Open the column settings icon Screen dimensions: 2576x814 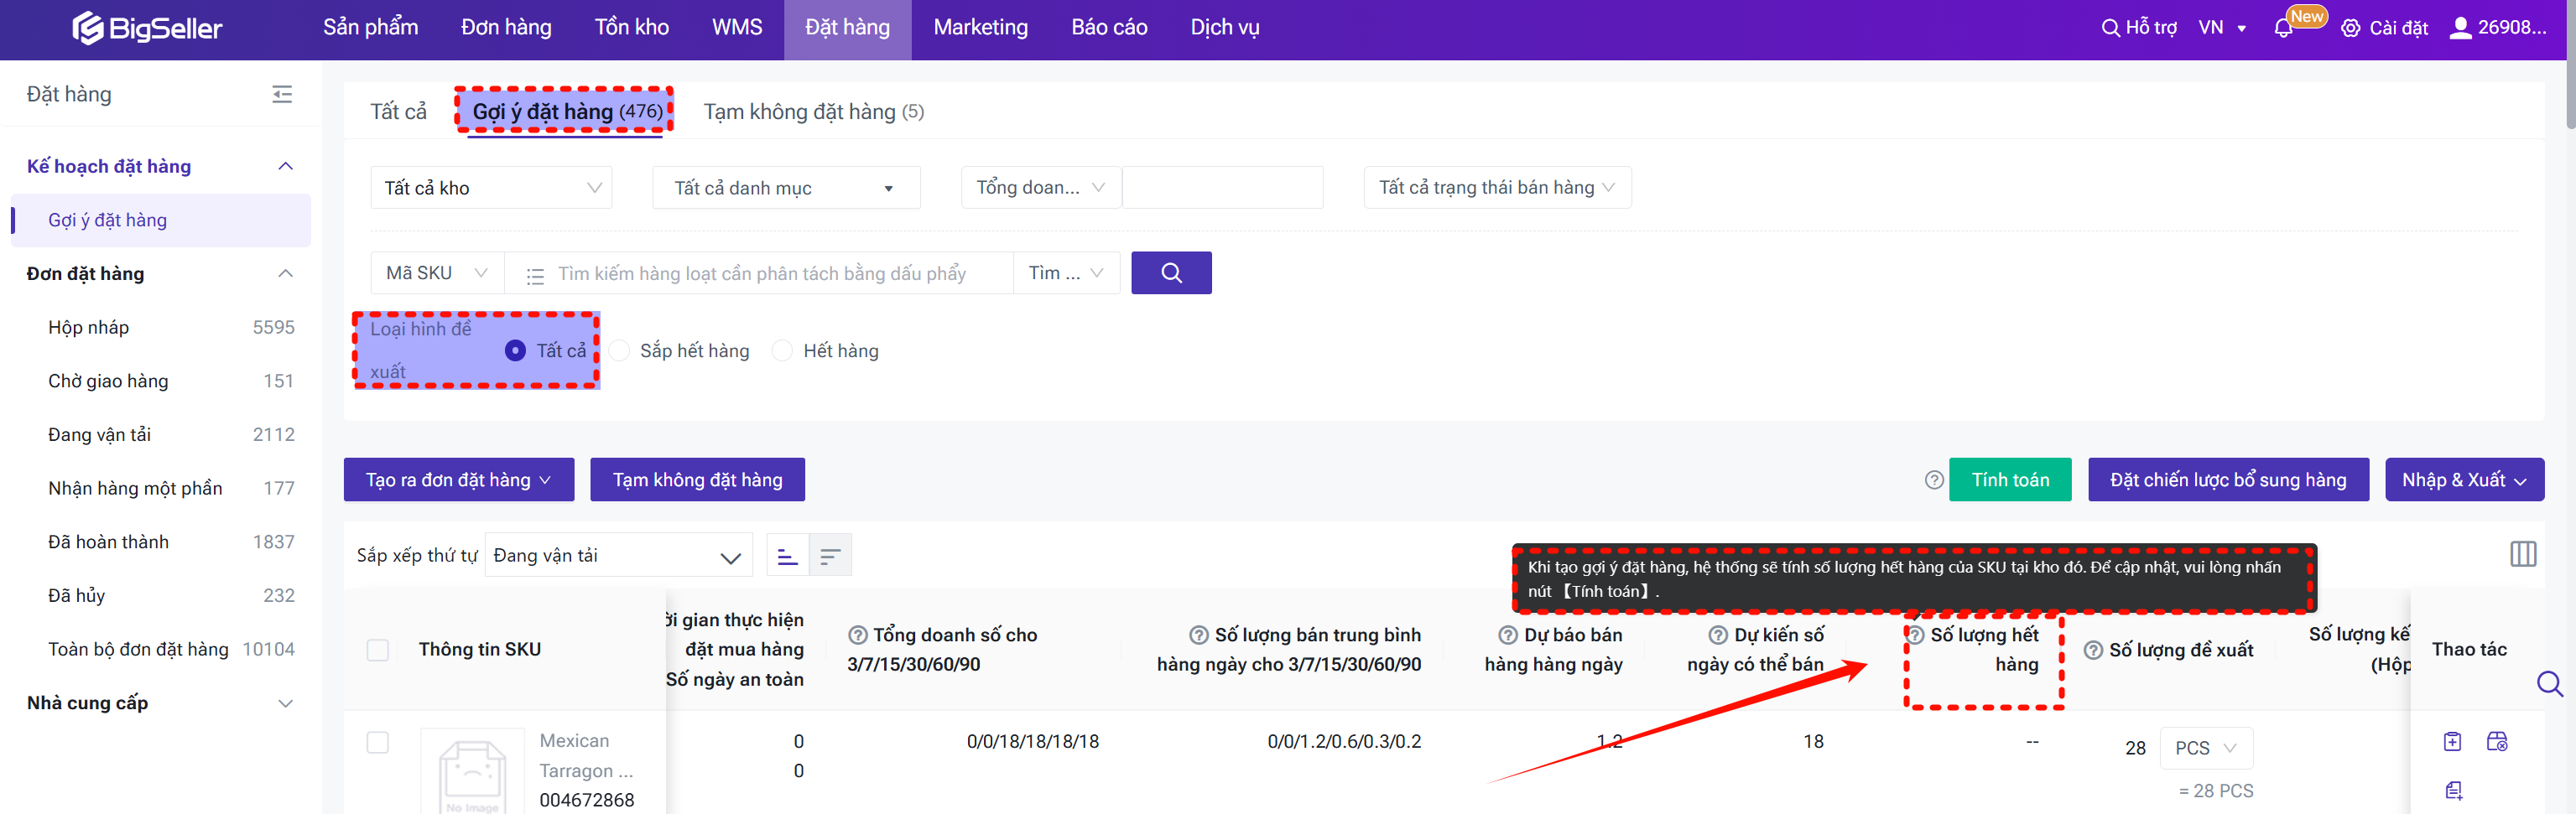(x=2522, y=554)
